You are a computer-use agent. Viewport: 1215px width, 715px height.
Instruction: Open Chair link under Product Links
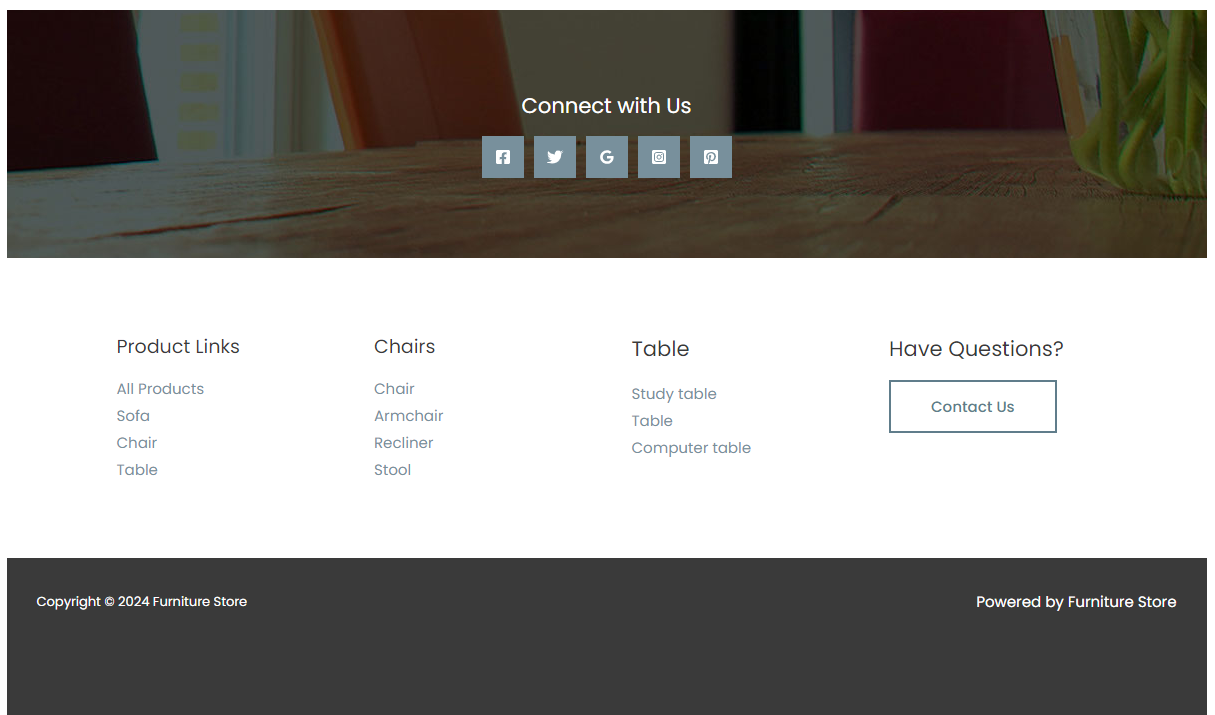(137, 443)
